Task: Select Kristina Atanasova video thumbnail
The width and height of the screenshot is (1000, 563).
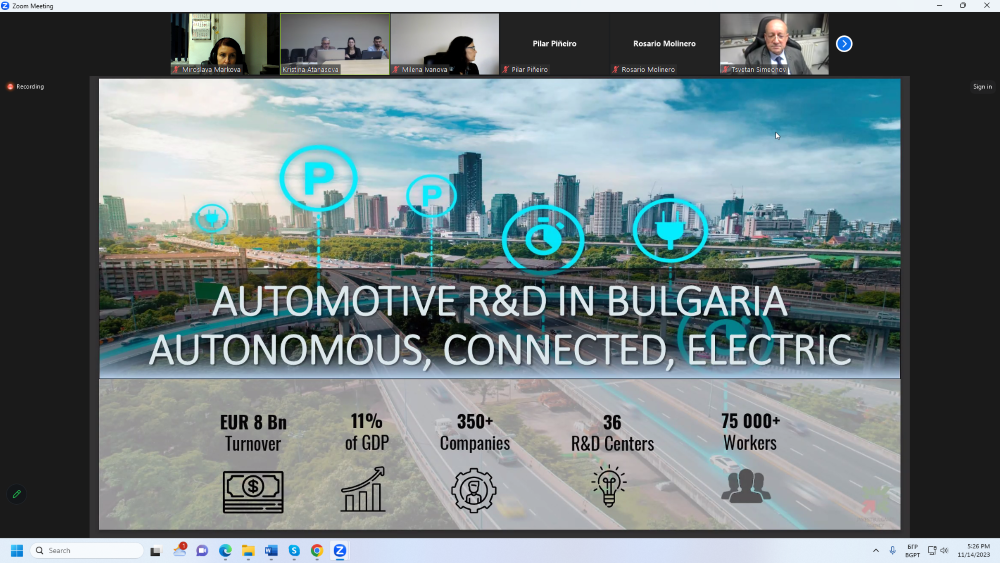Action: tap(335, 44)
